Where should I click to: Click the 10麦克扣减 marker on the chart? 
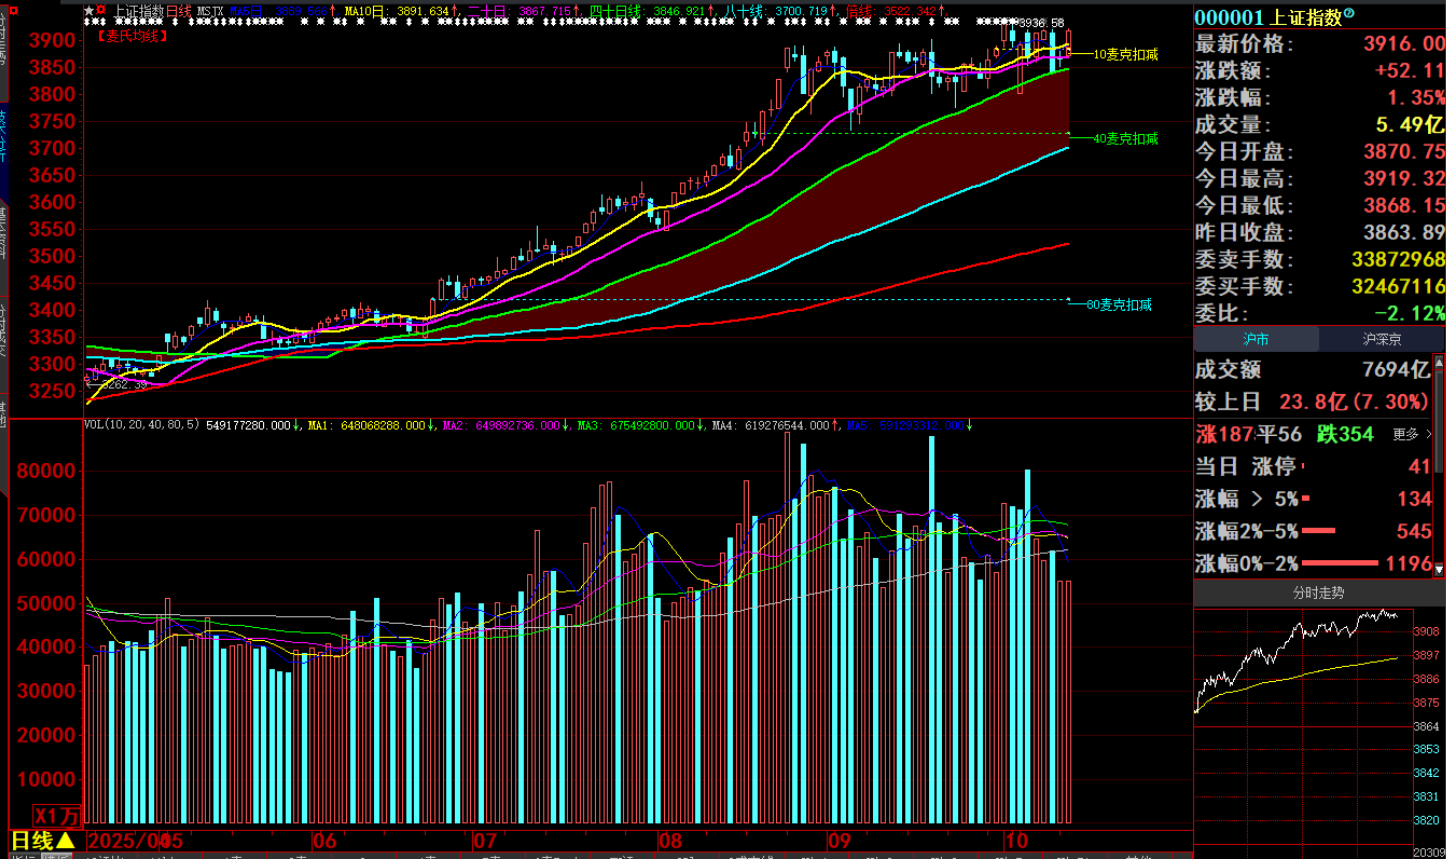coord(1125,54)
